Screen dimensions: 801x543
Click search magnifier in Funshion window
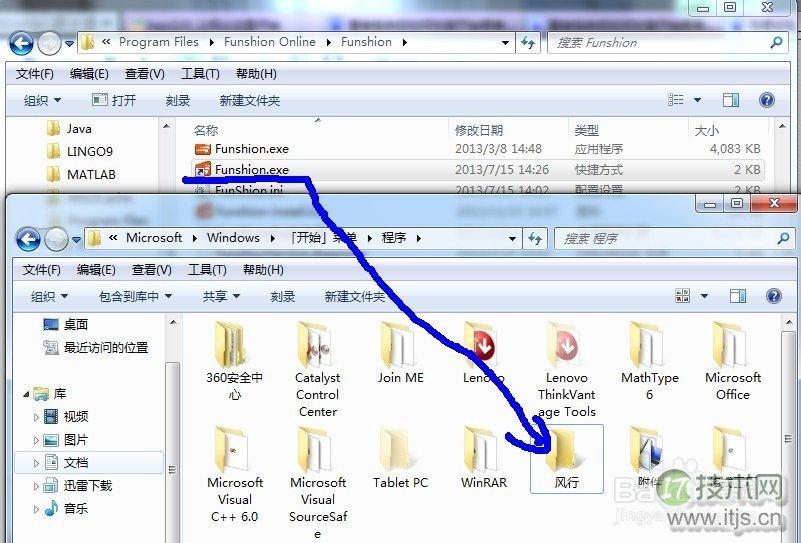coord(776,42)
